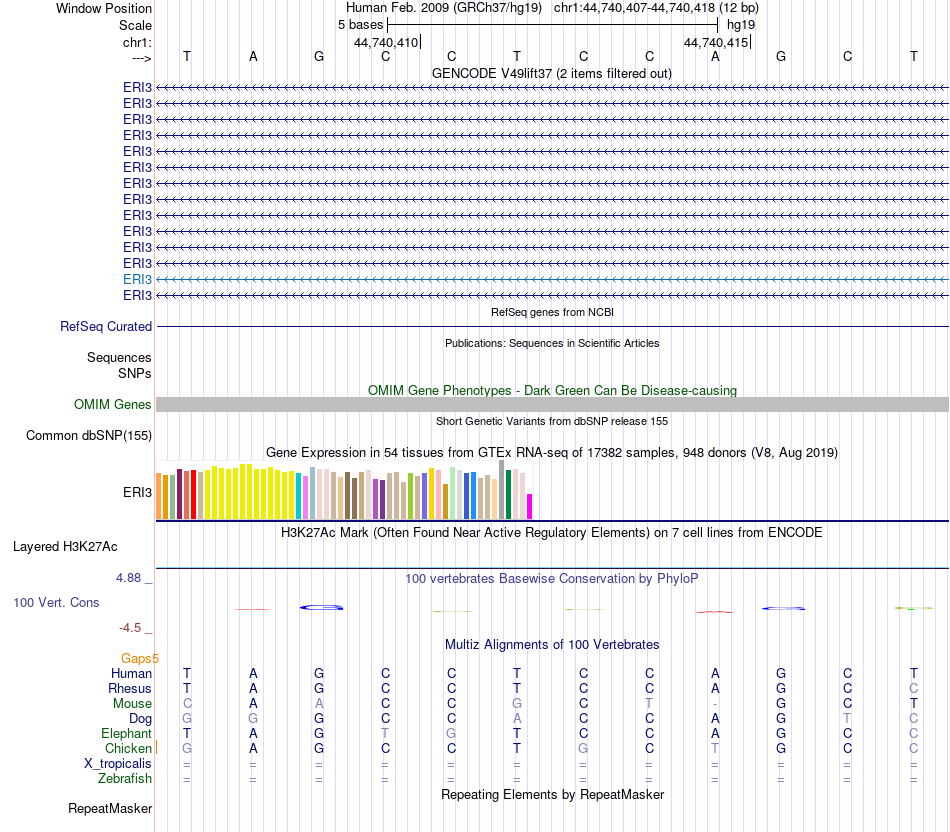Select the Rhesus alignment row label
The image size is (950, 832).
point(130,689)
